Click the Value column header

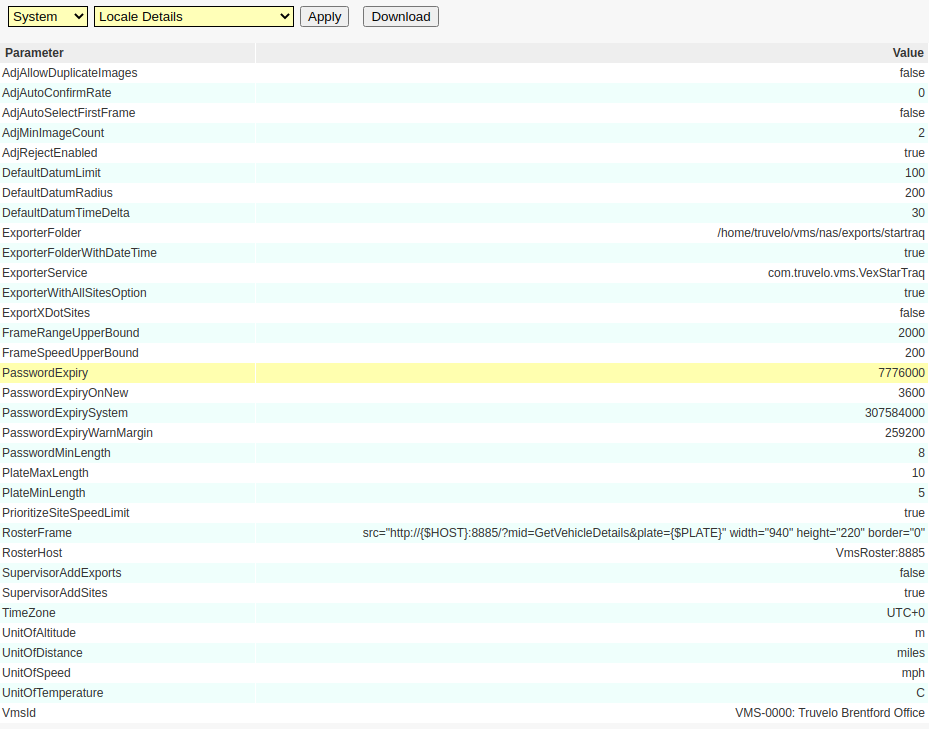point(907,53)
